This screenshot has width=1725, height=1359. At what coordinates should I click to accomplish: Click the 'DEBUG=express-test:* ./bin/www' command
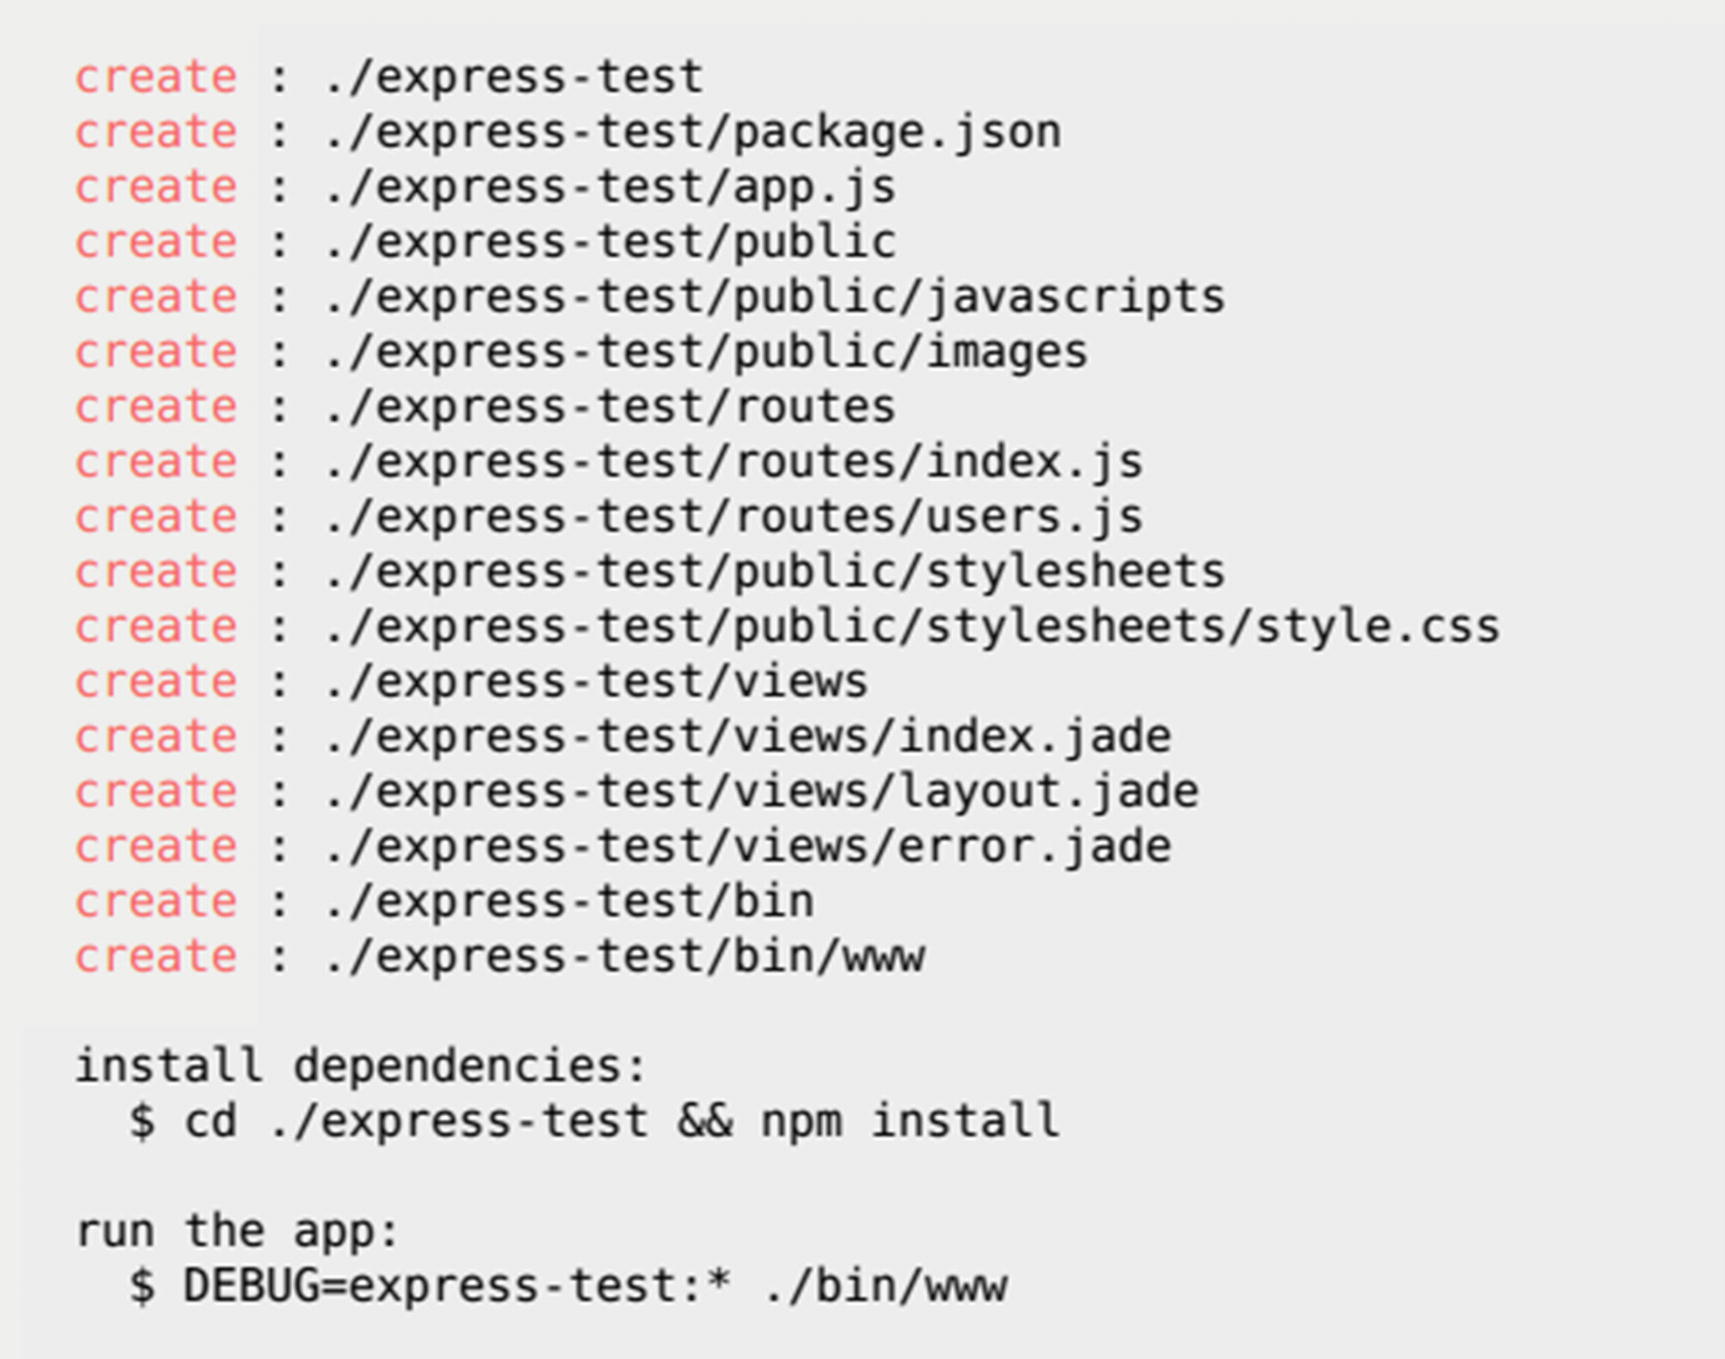point(595,1287)
